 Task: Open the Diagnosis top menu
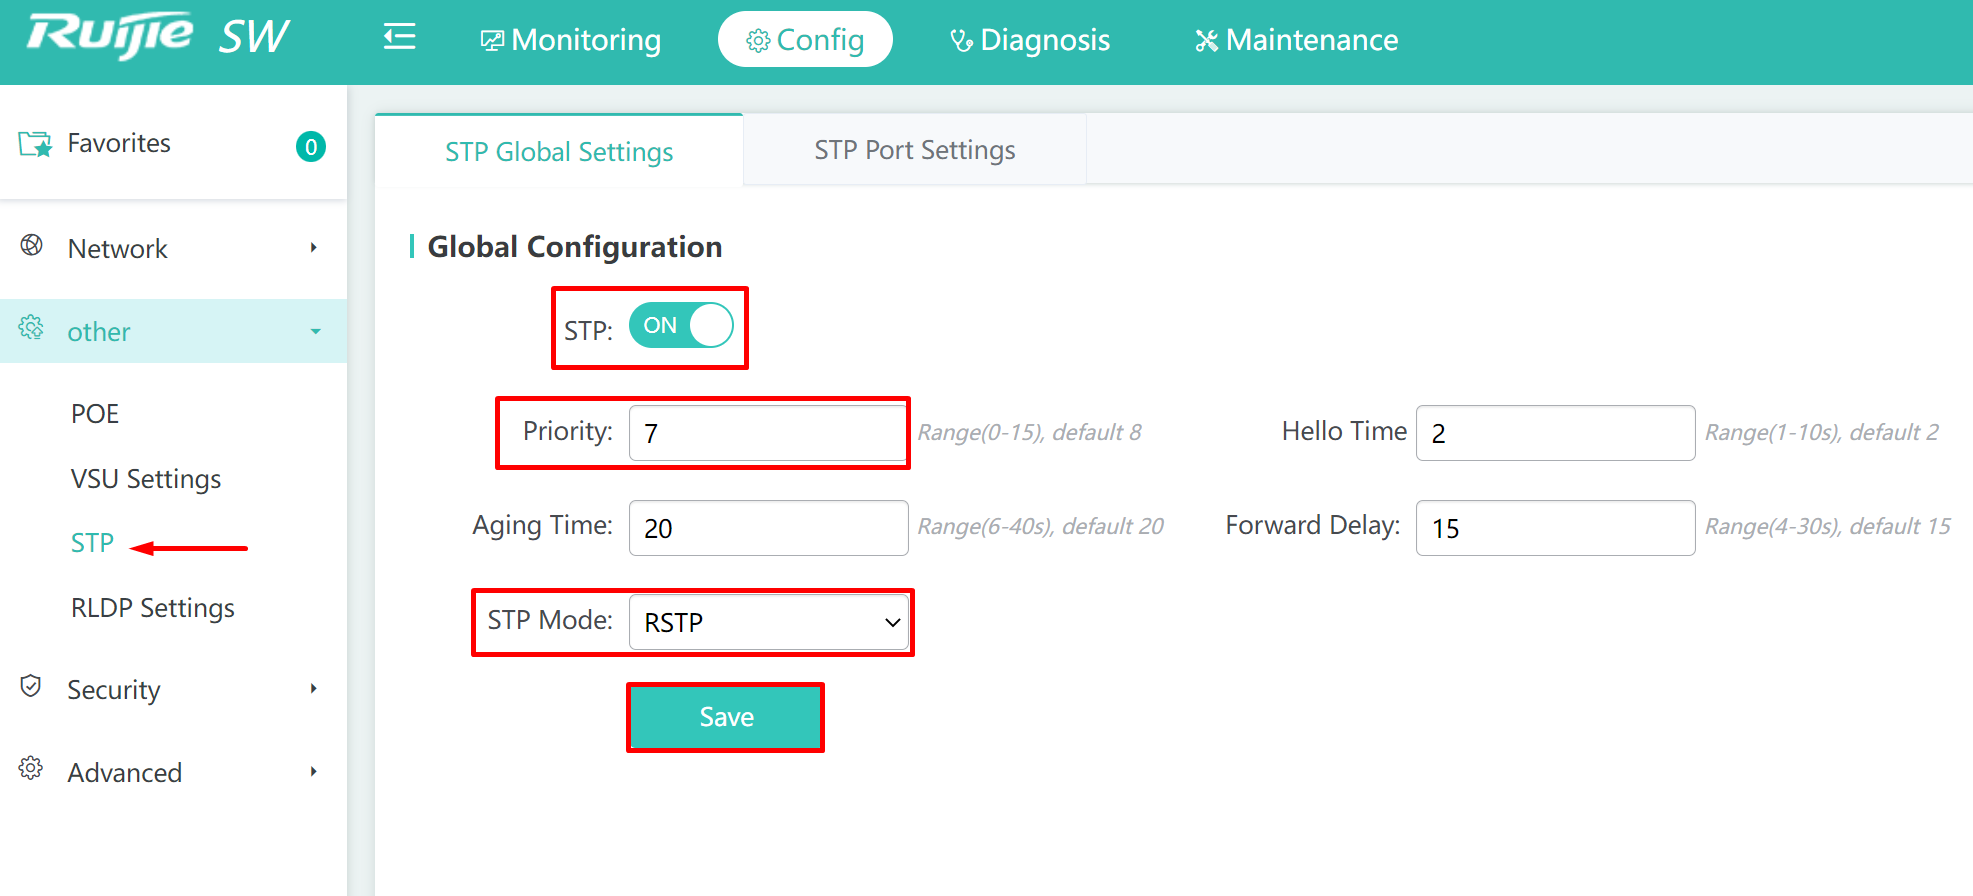coord(1030,40)
